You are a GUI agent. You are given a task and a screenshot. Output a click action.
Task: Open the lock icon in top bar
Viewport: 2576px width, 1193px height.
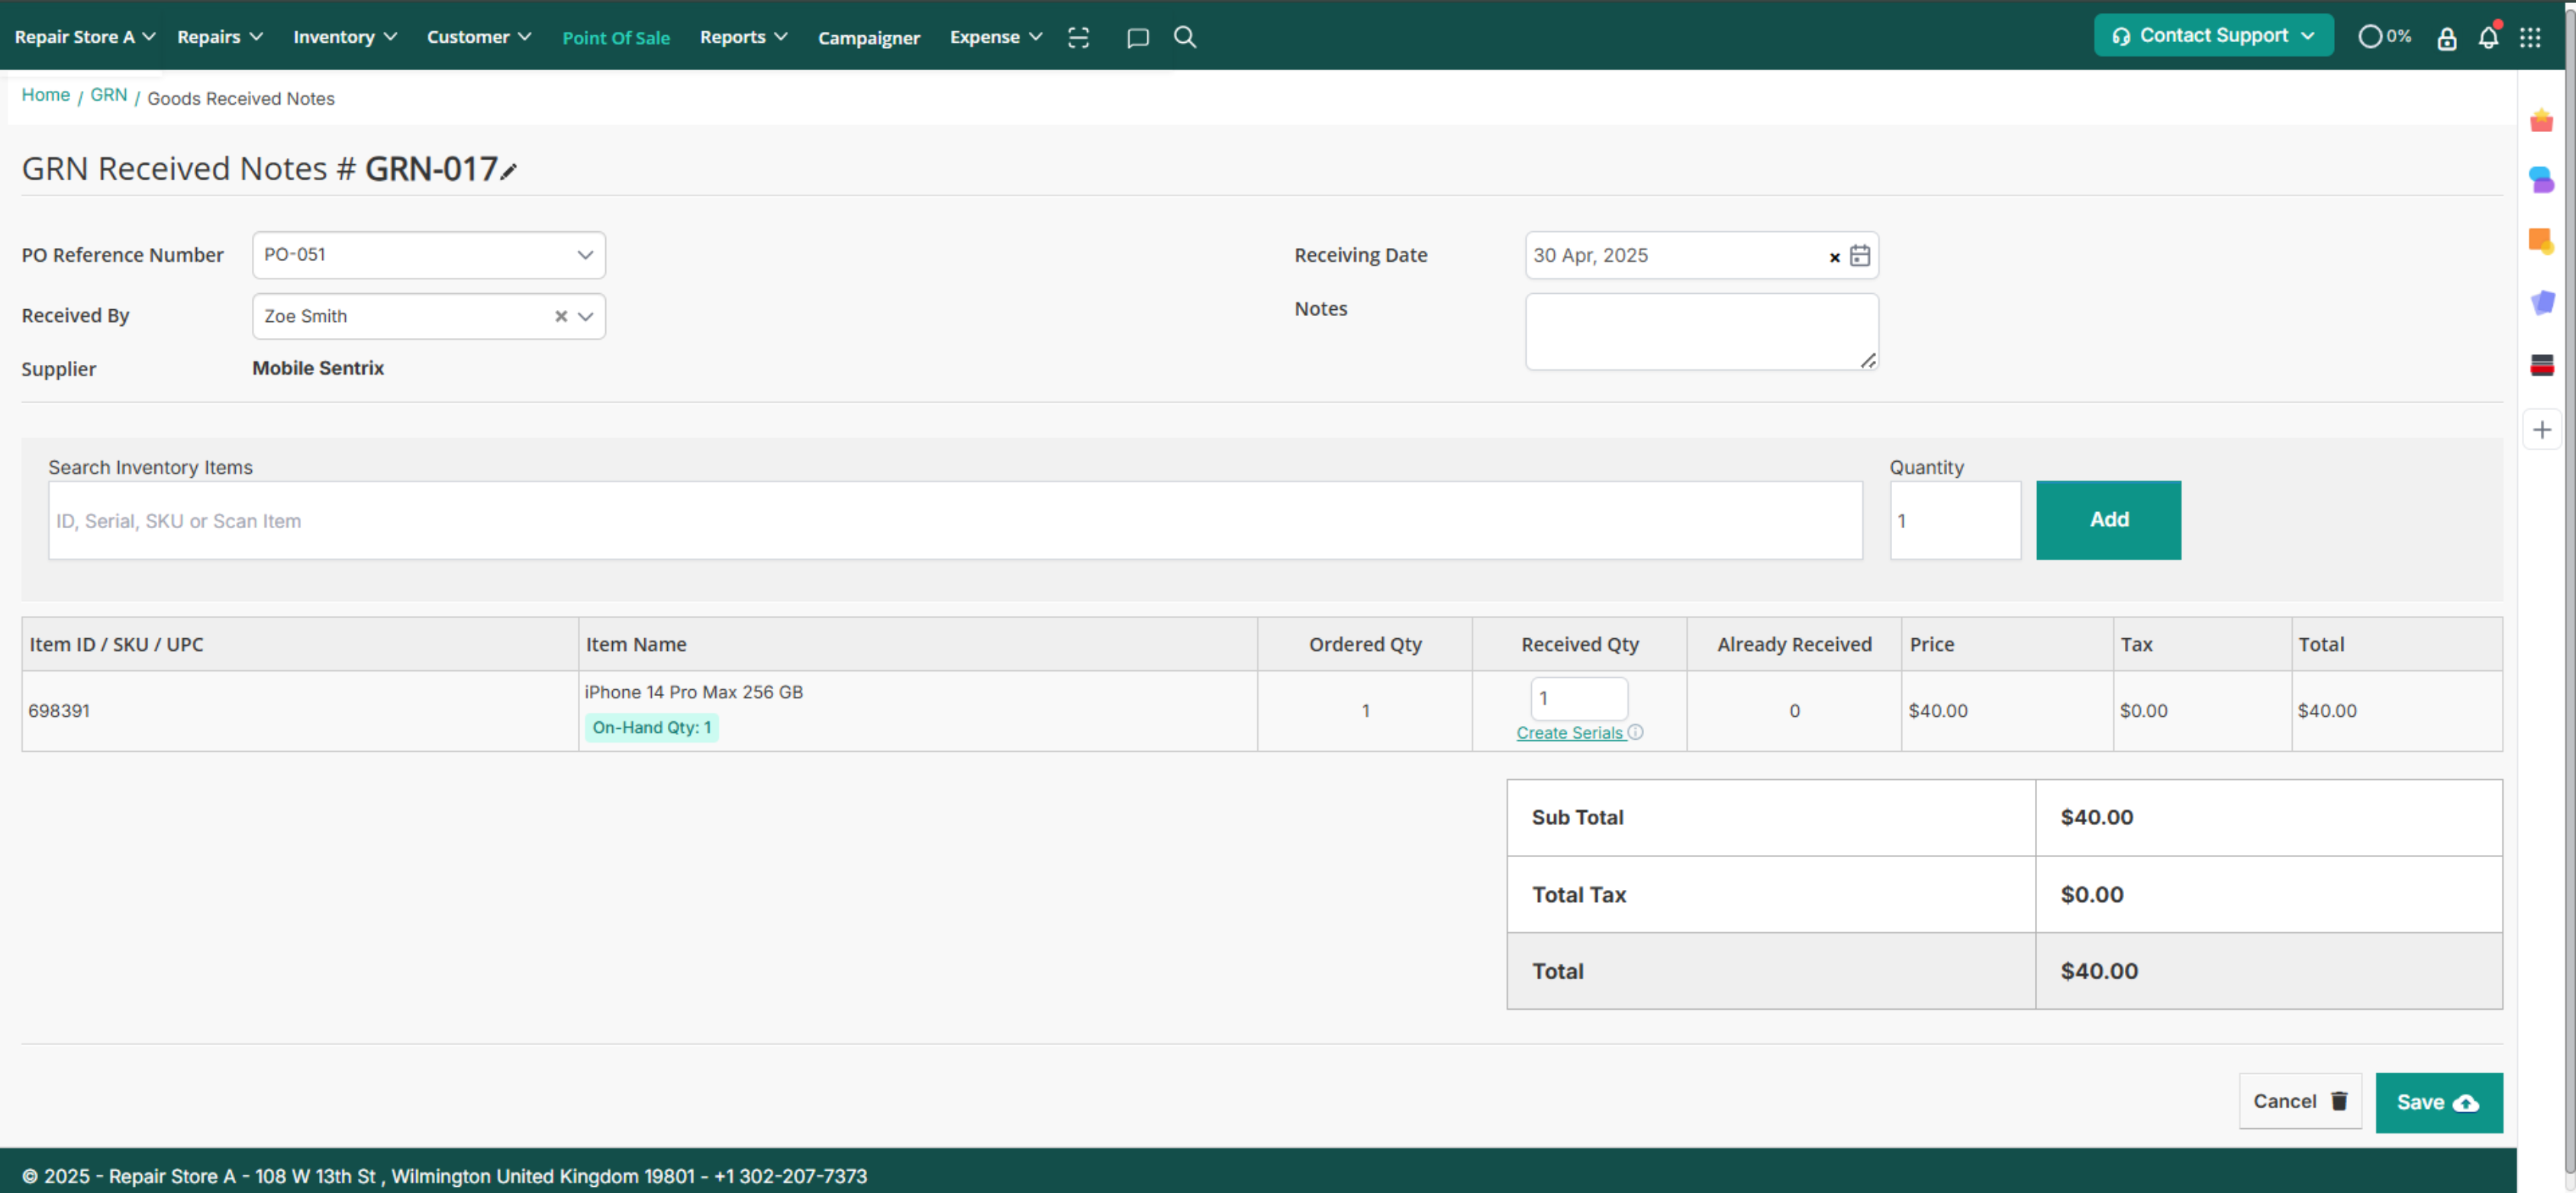tap(2446, 38)
